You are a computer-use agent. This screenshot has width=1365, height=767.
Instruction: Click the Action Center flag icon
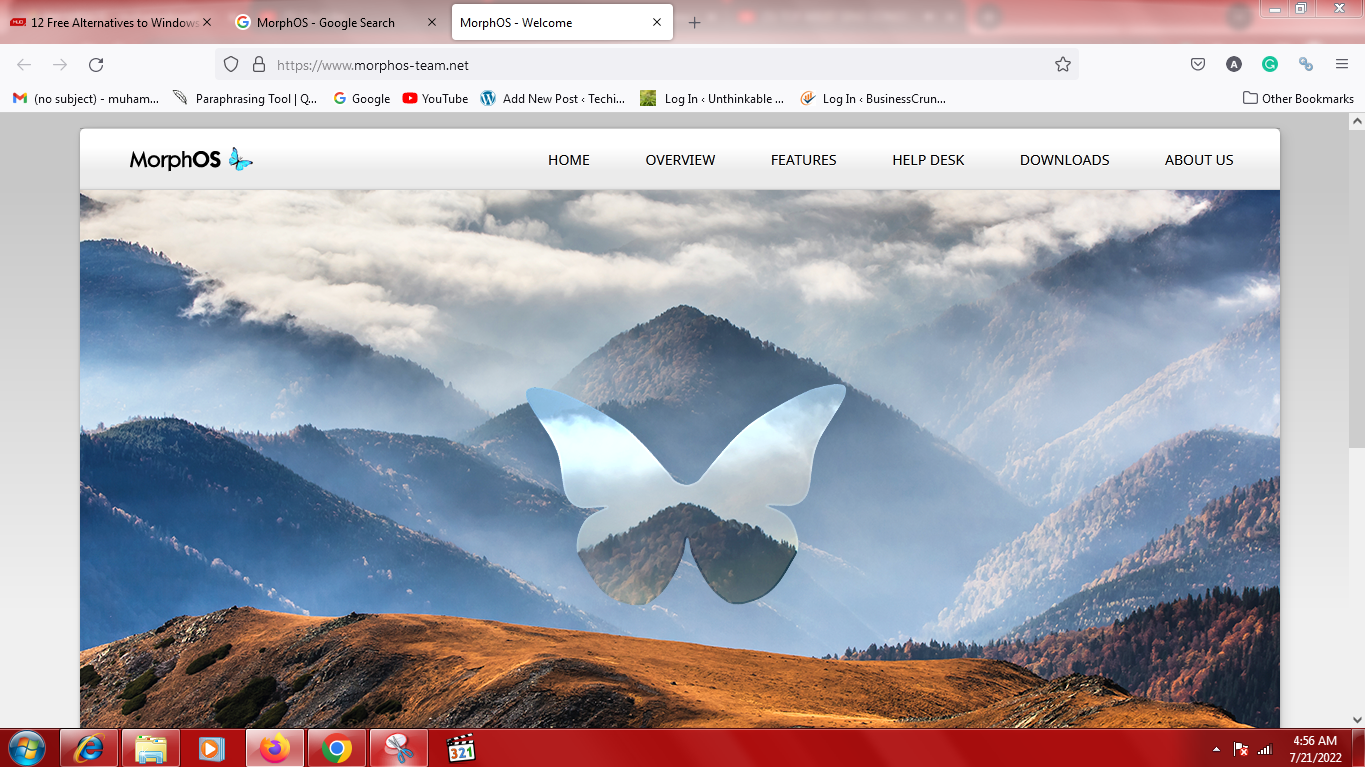click(x=1241, y=748)
